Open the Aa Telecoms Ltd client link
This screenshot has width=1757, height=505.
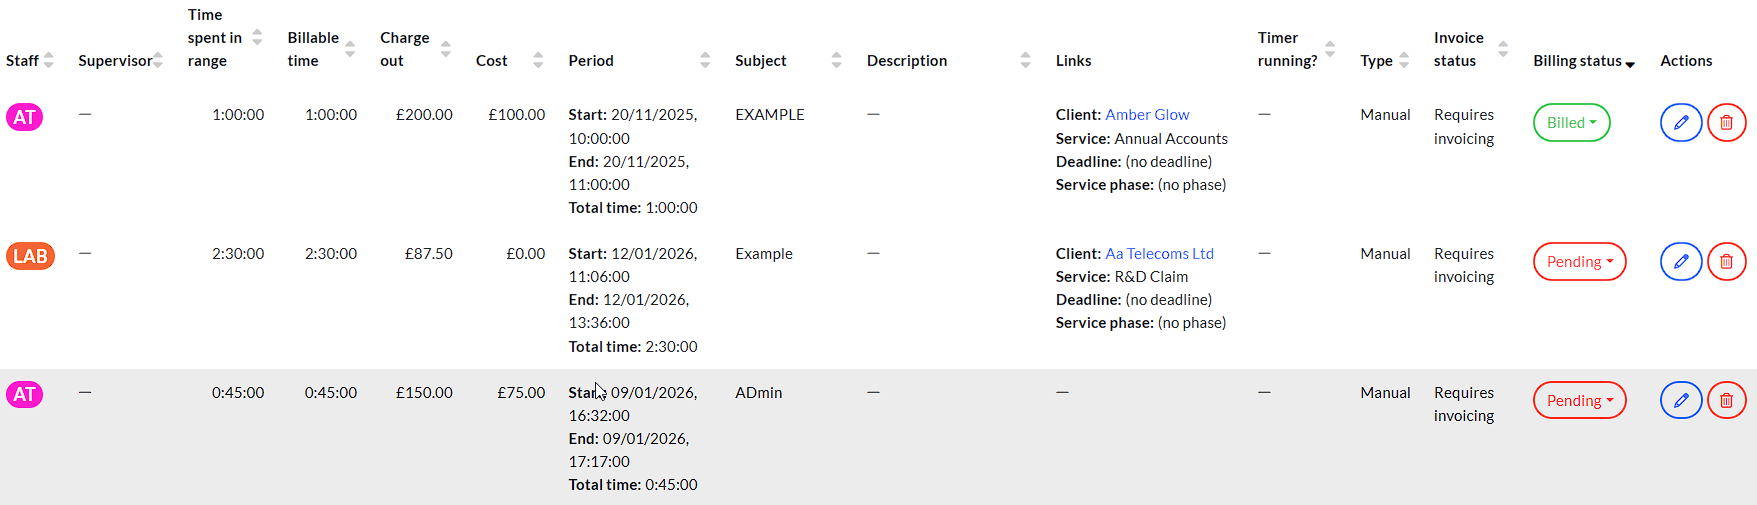tap(1159, 254)
